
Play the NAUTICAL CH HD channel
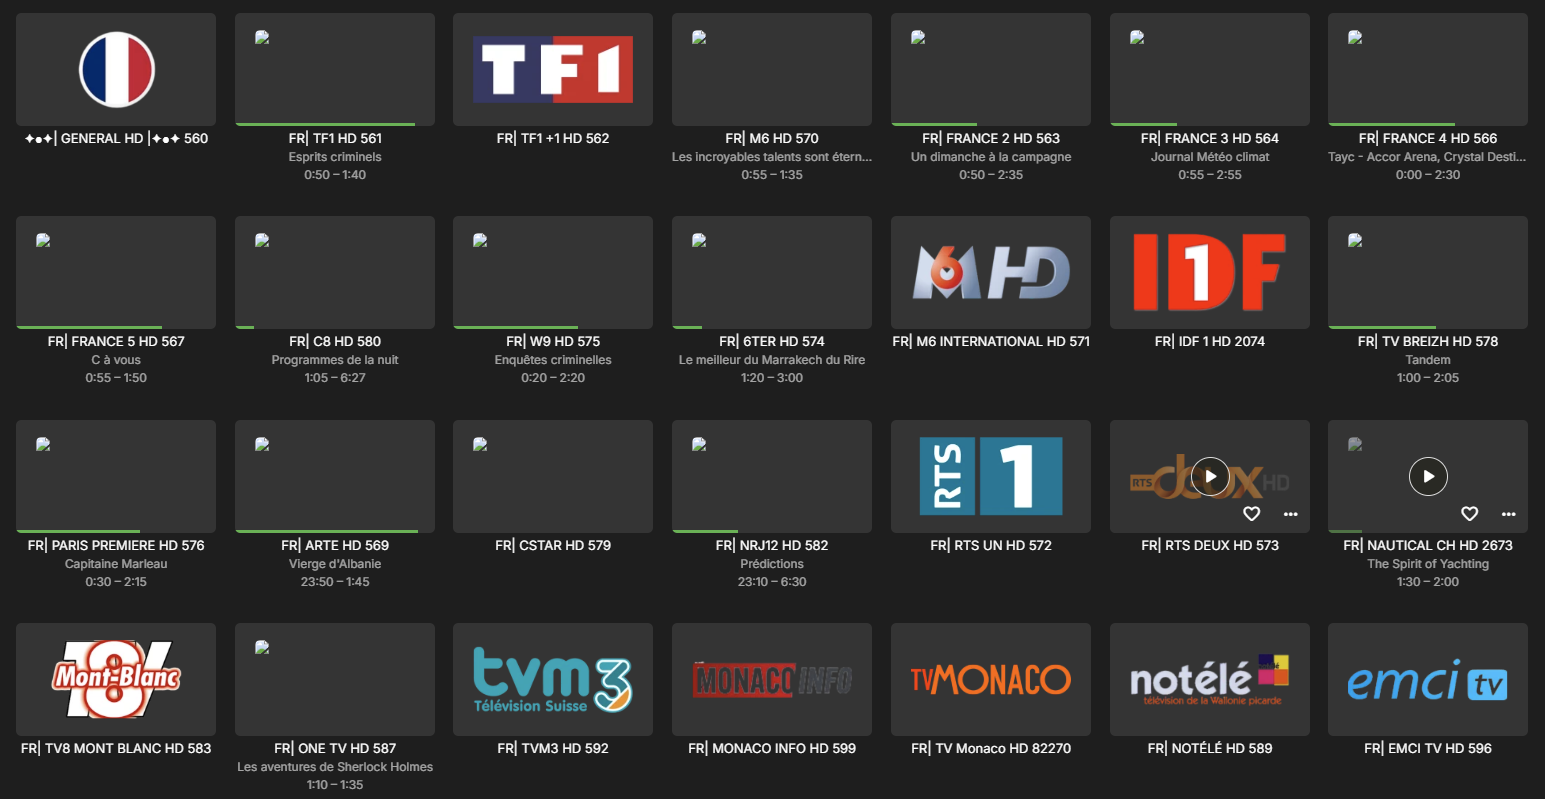coord(1428,476)
